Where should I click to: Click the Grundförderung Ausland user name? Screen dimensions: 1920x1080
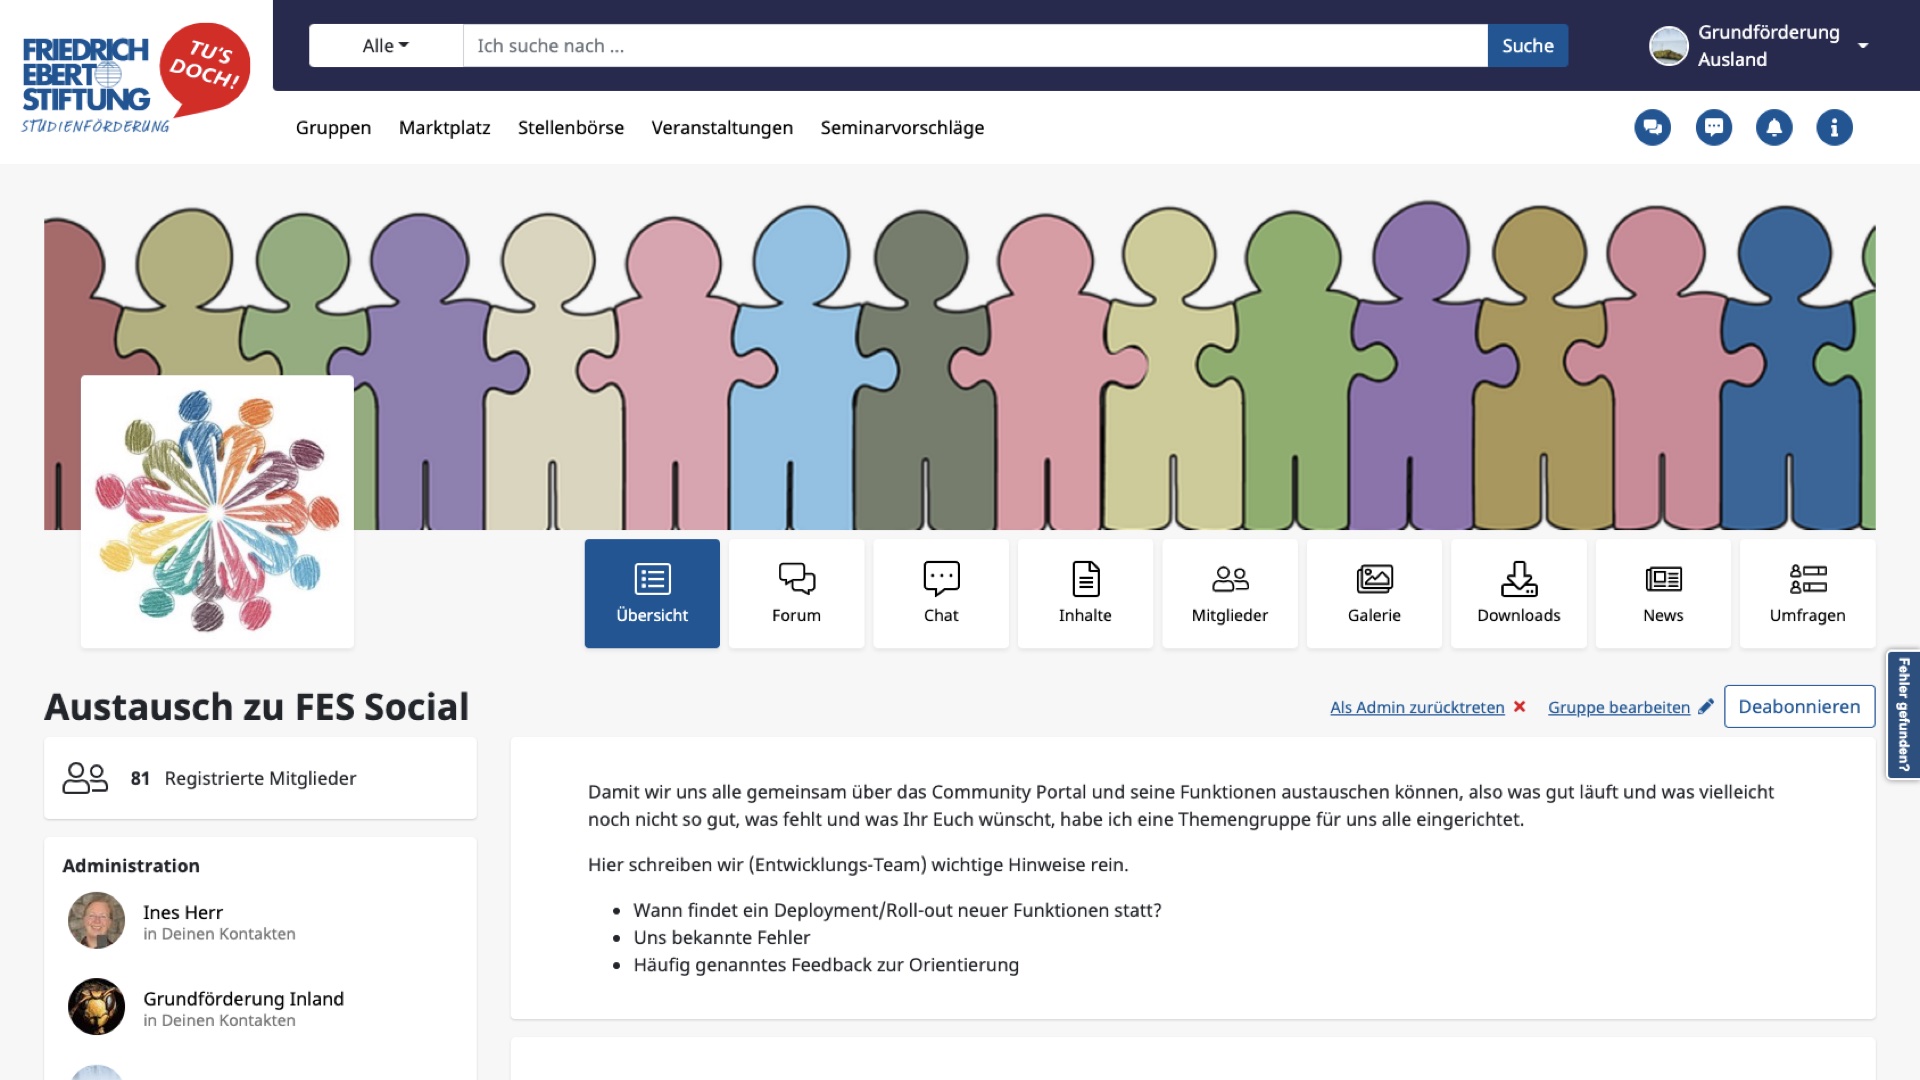1768,46
